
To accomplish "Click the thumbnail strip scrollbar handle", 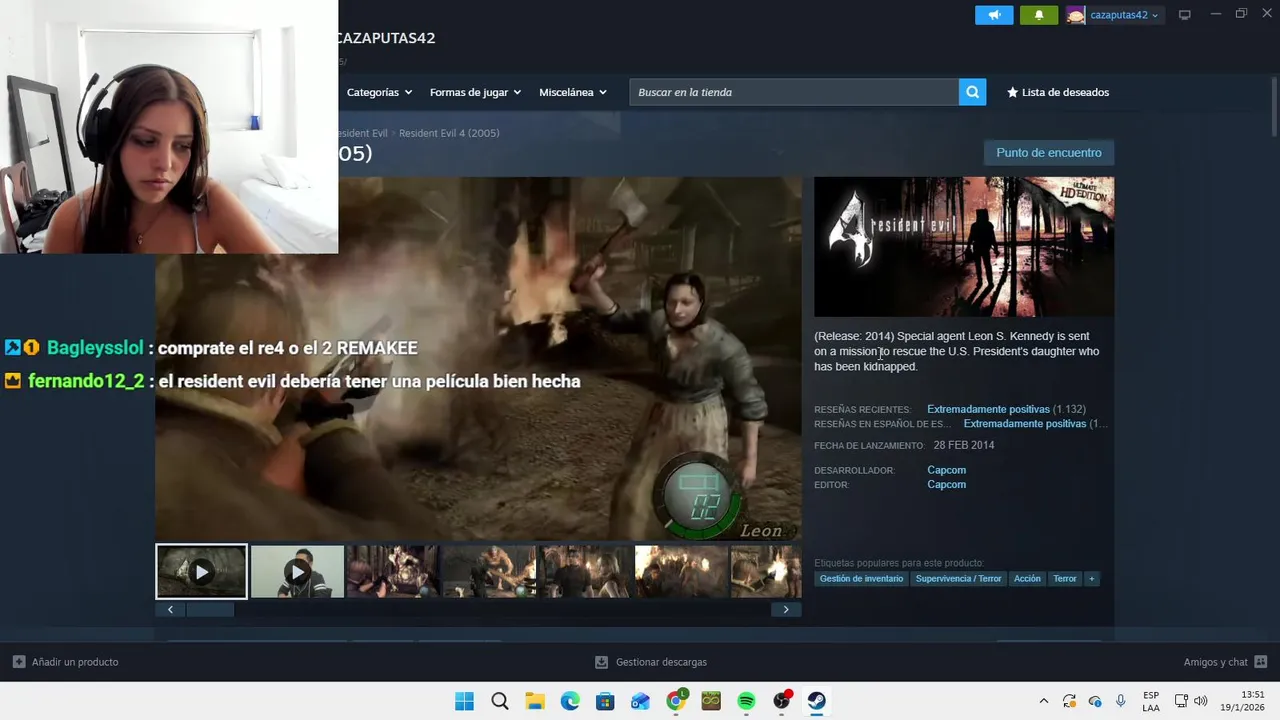I will click(210, 609).
